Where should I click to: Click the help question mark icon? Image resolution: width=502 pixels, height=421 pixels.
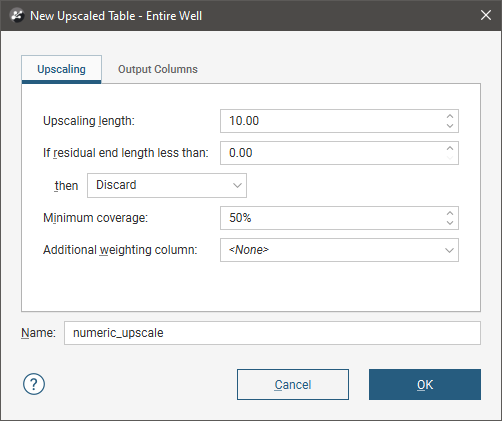coord(34,384)
